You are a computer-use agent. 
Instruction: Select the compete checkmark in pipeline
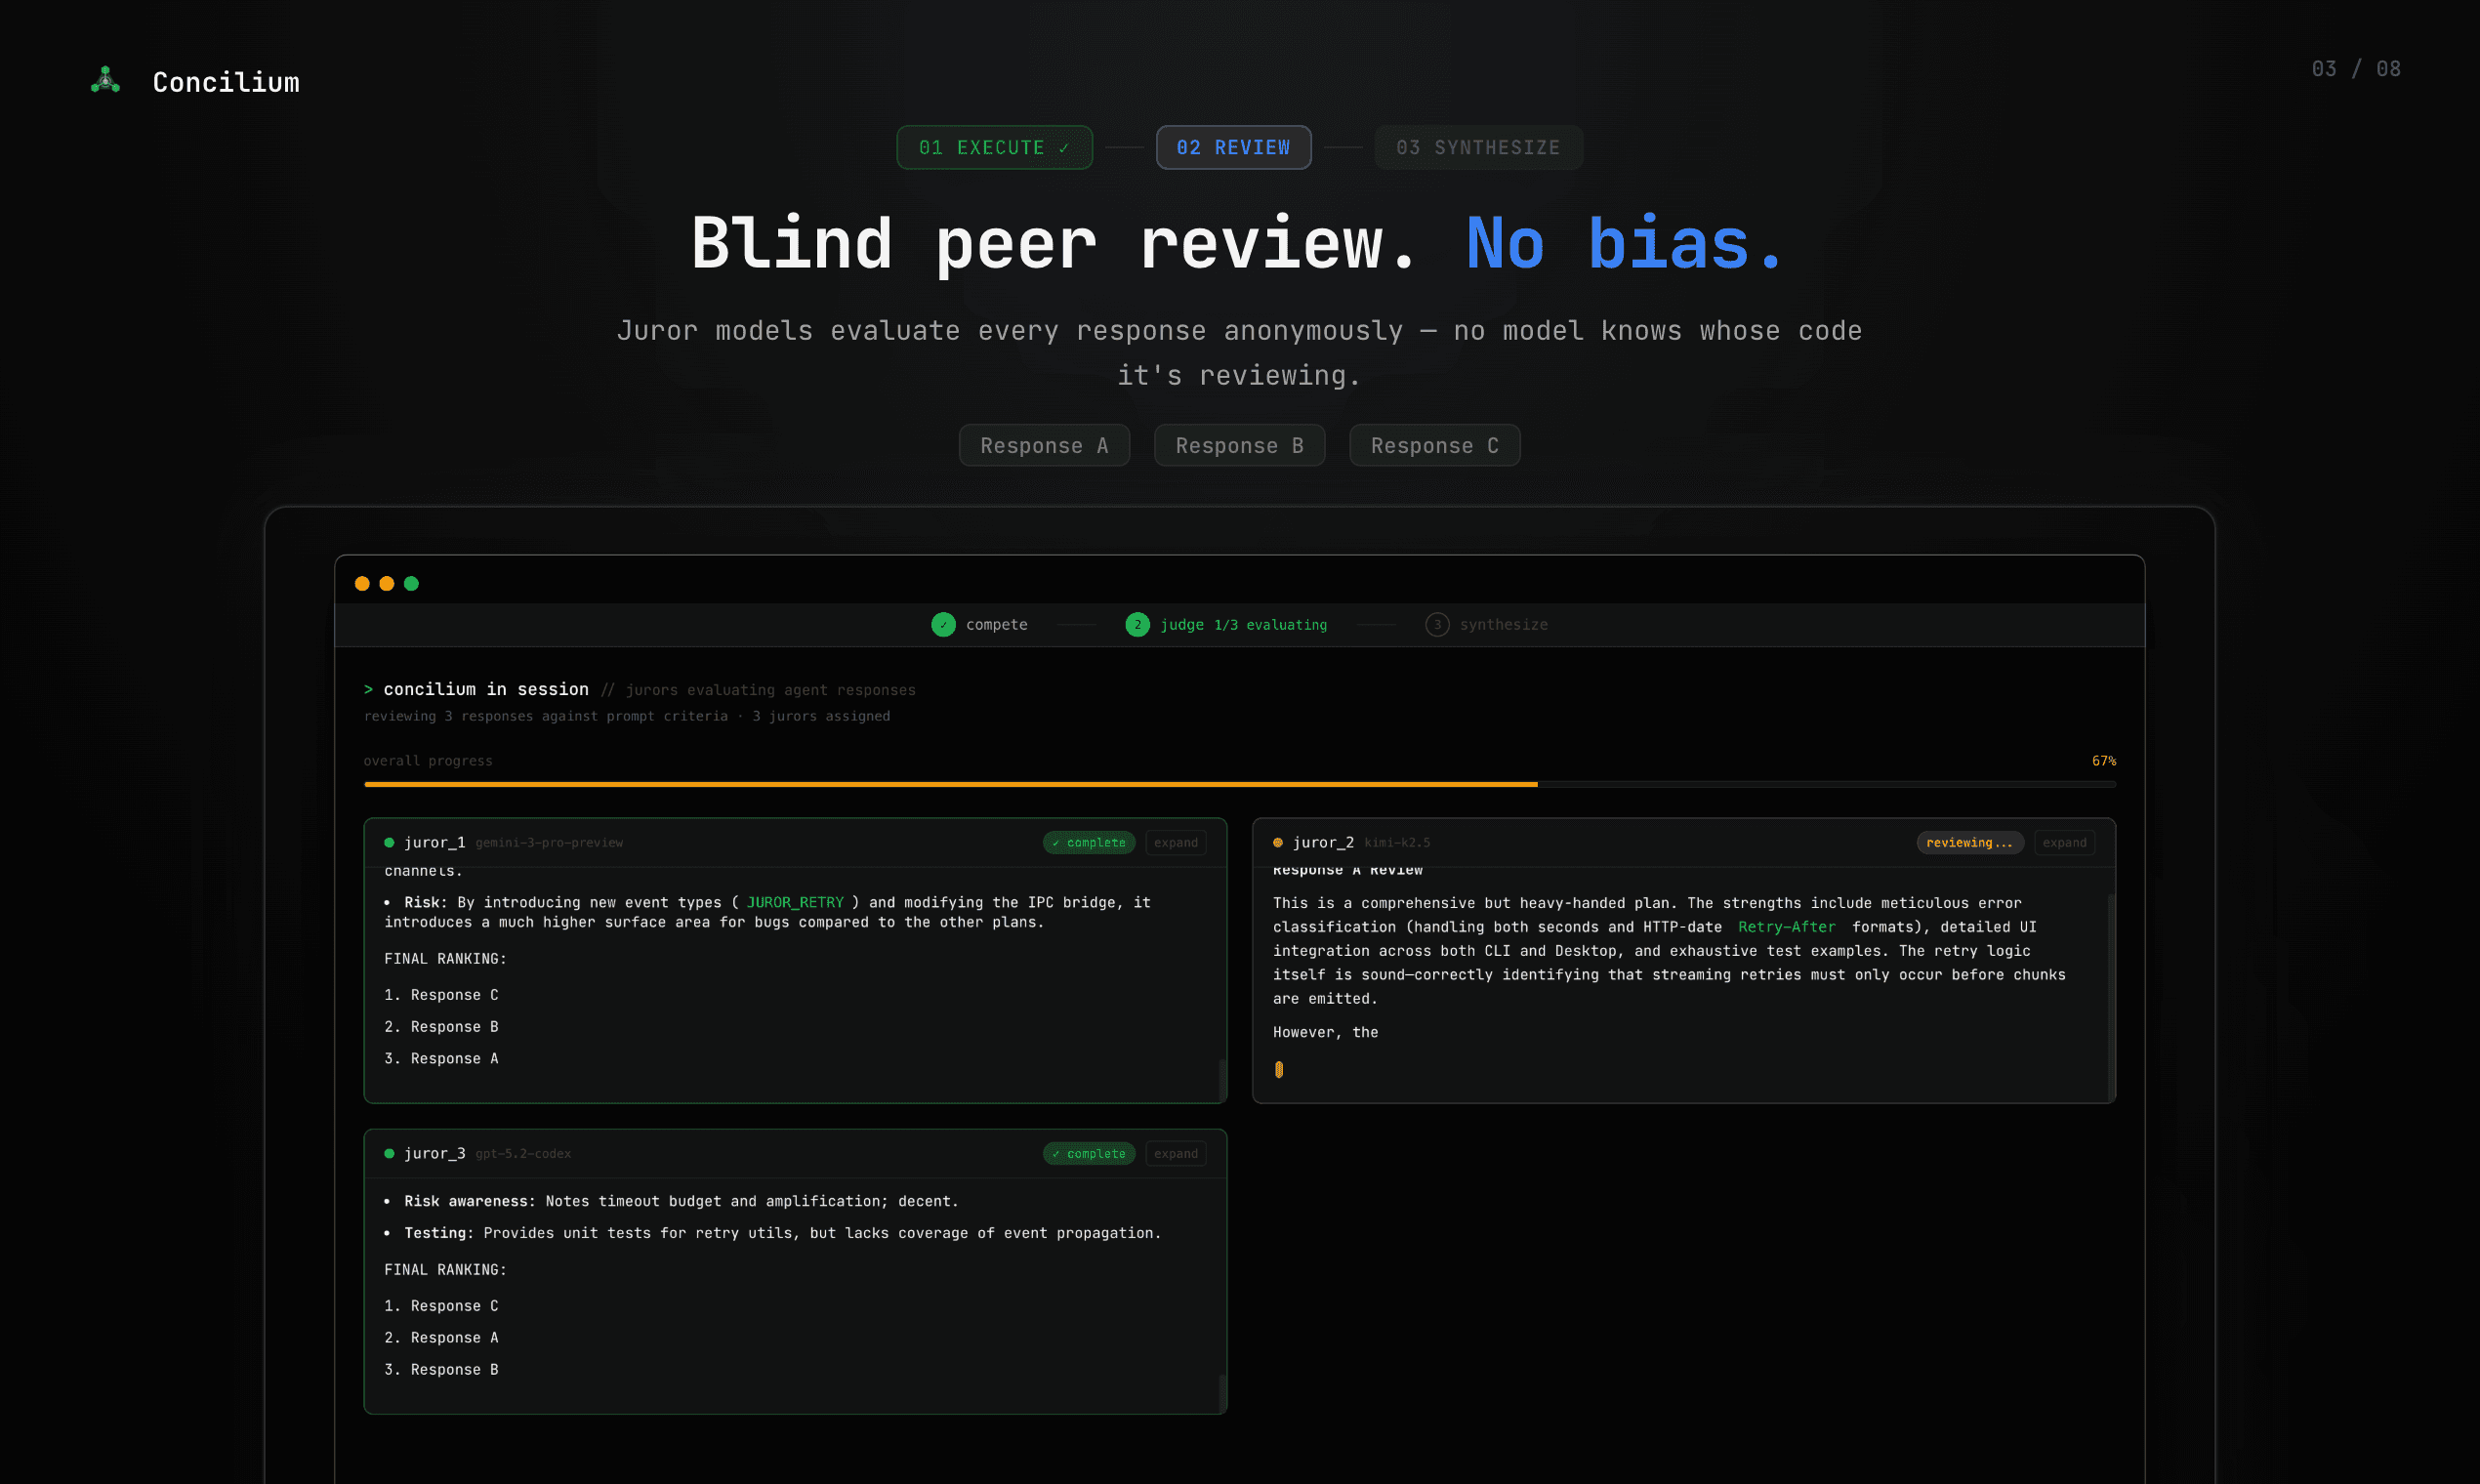click(942, 624)
